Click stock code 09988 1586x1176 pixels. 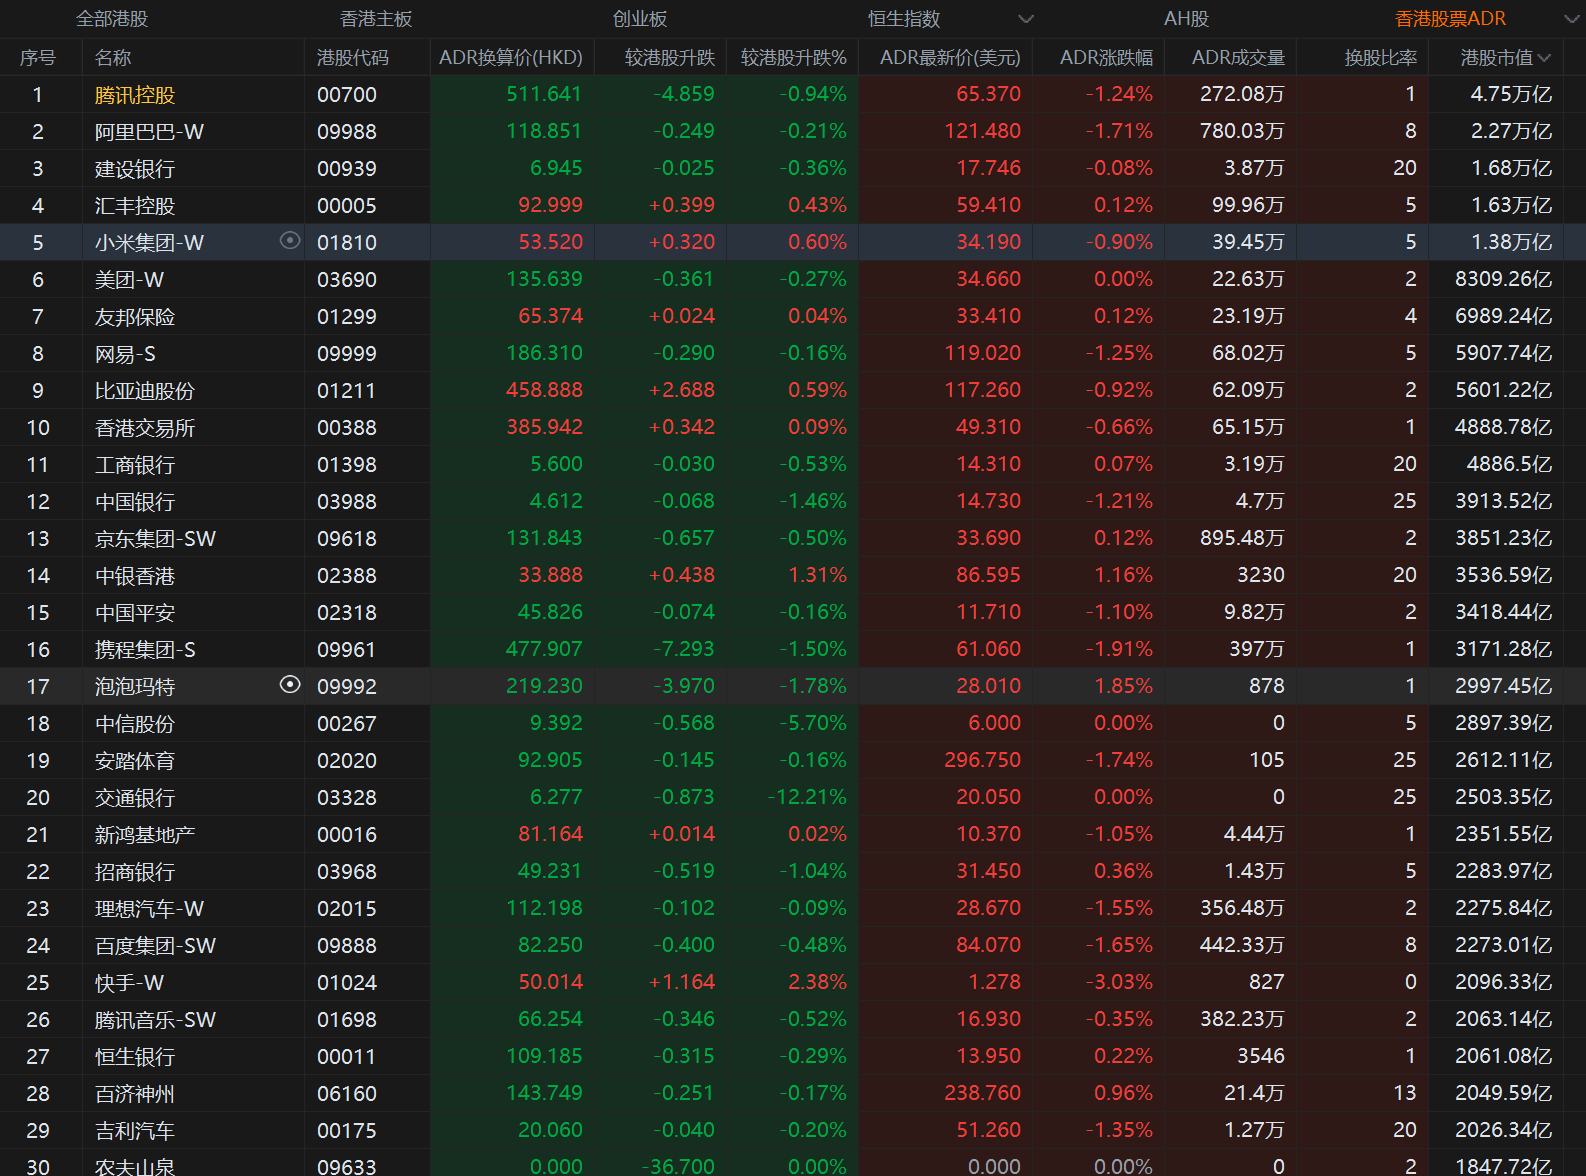click(347, 132)
